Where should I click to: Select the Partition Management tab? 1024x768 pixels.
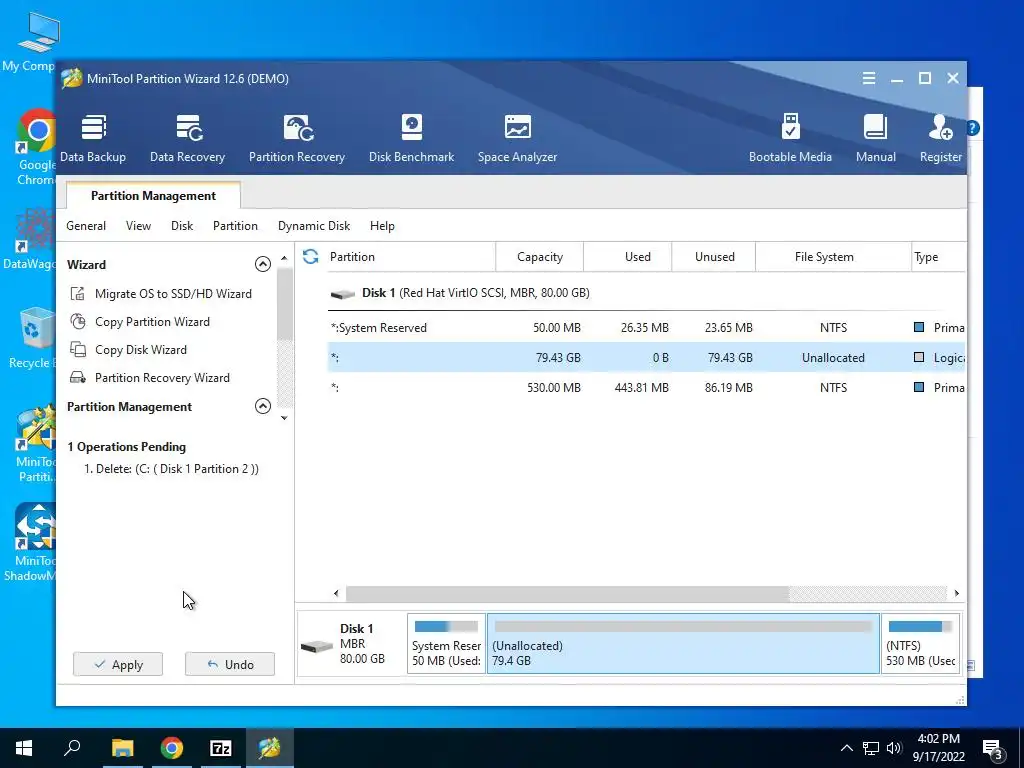point(153,195)
